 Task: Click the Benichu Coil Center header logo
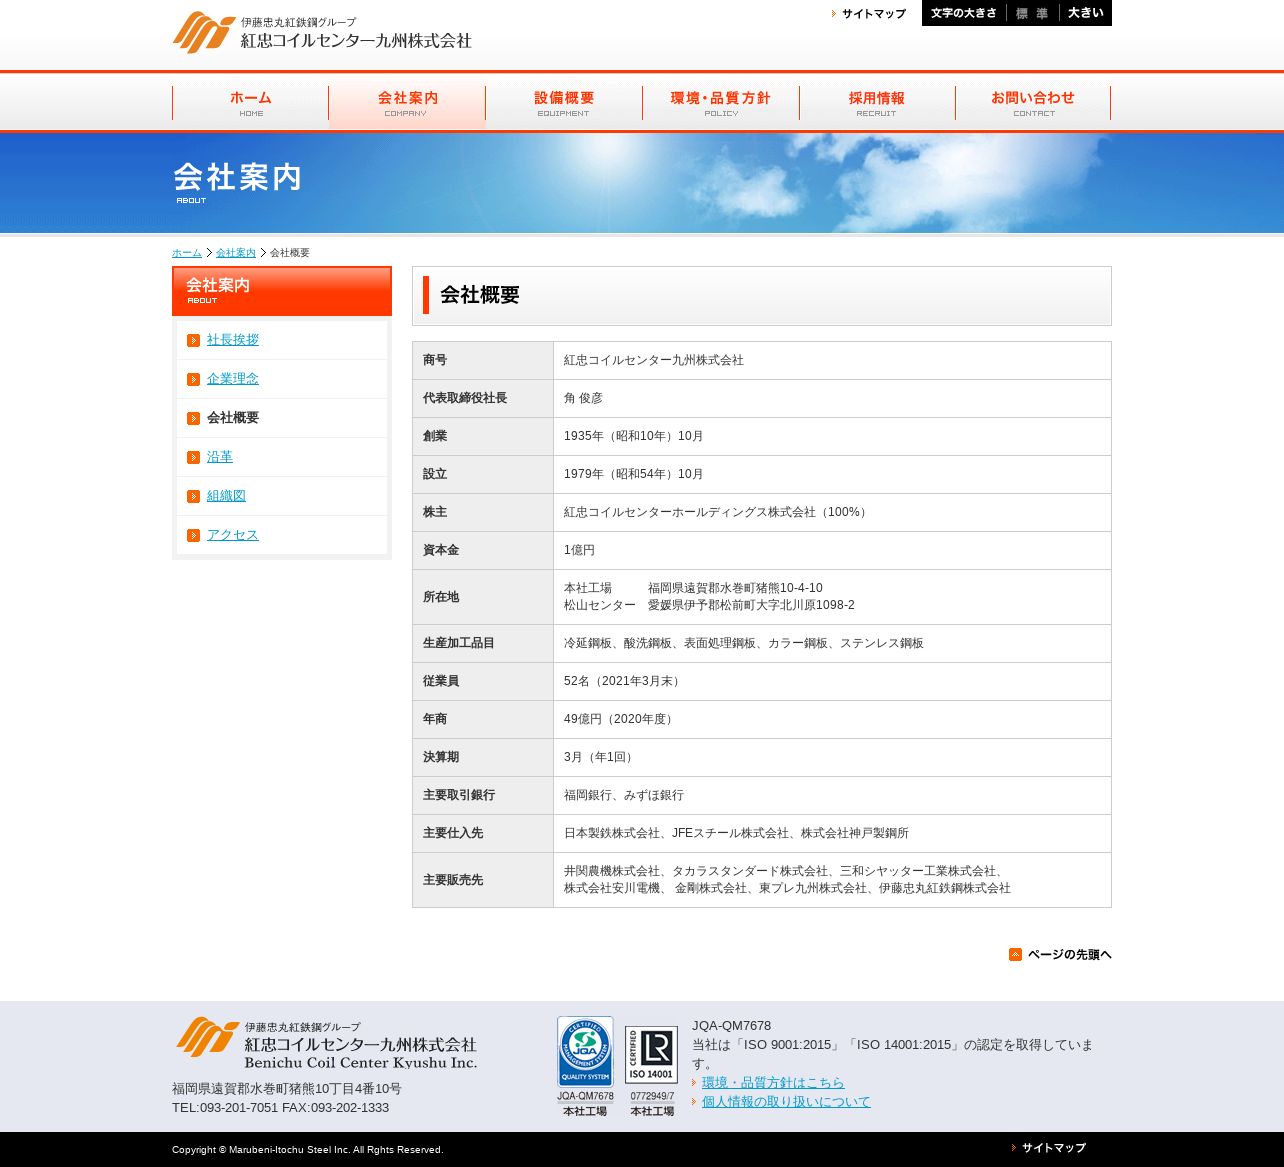point(321,33)
